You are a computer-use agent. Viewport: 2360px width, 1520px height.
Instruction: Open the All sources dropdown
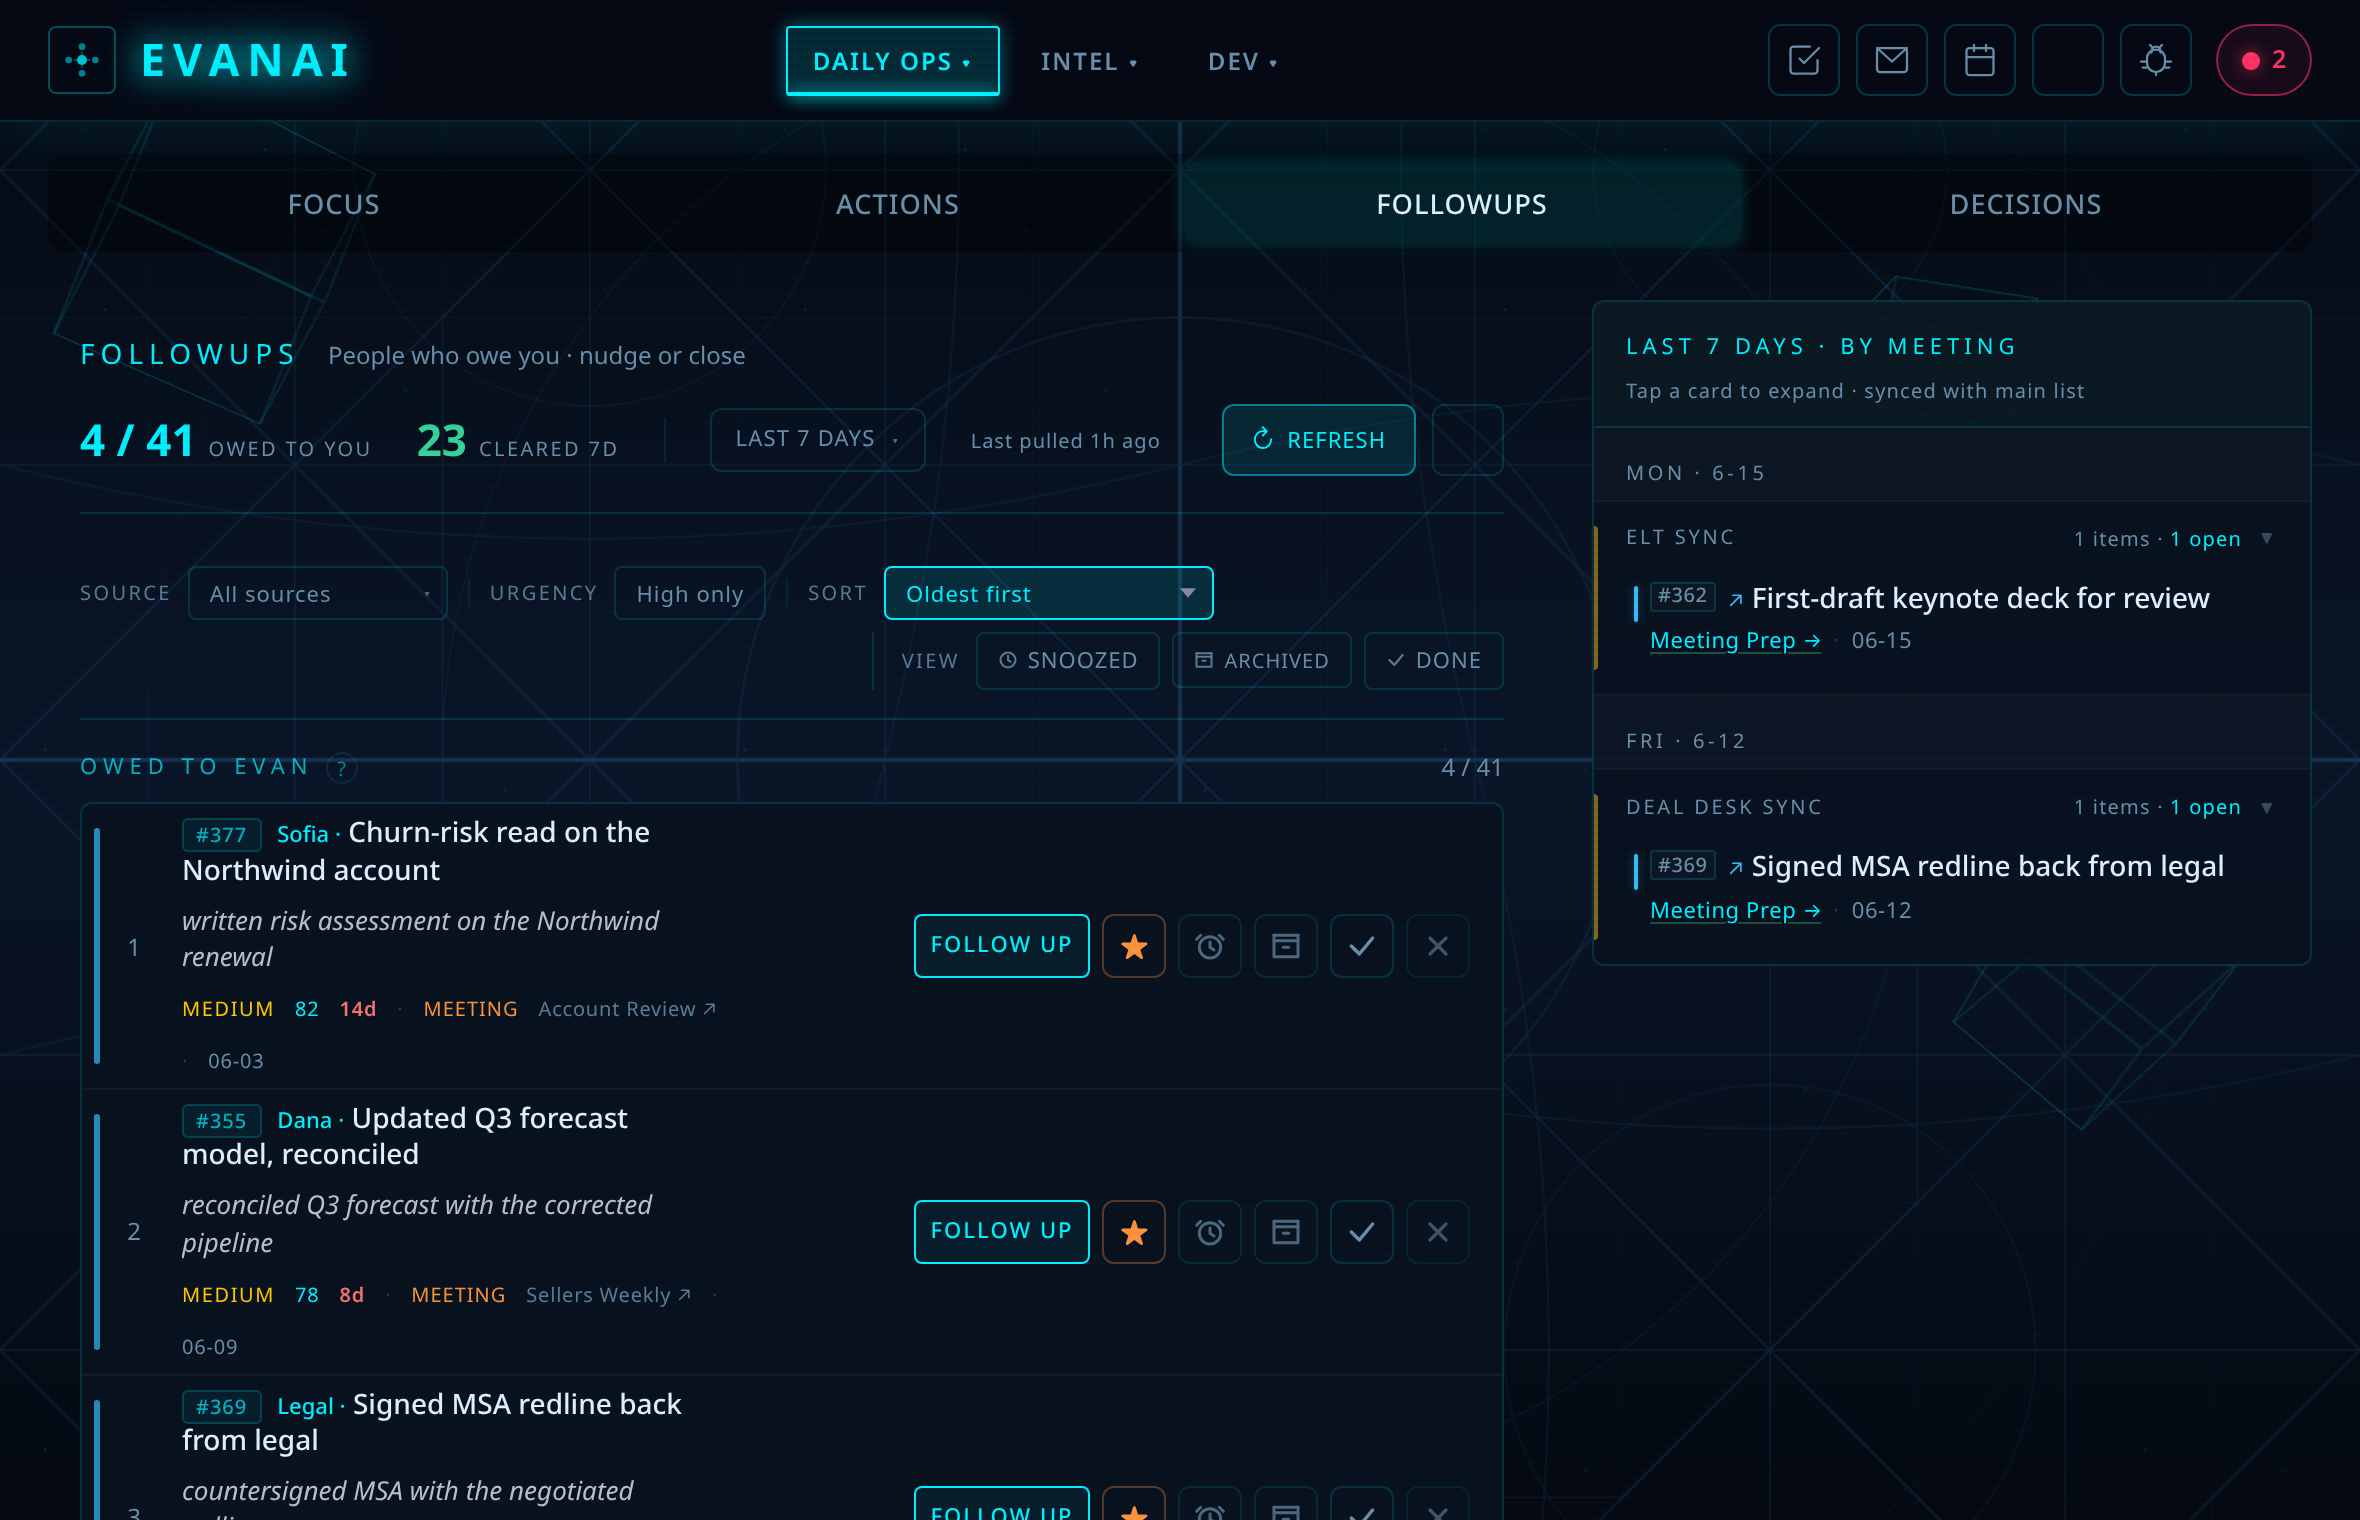318,594
